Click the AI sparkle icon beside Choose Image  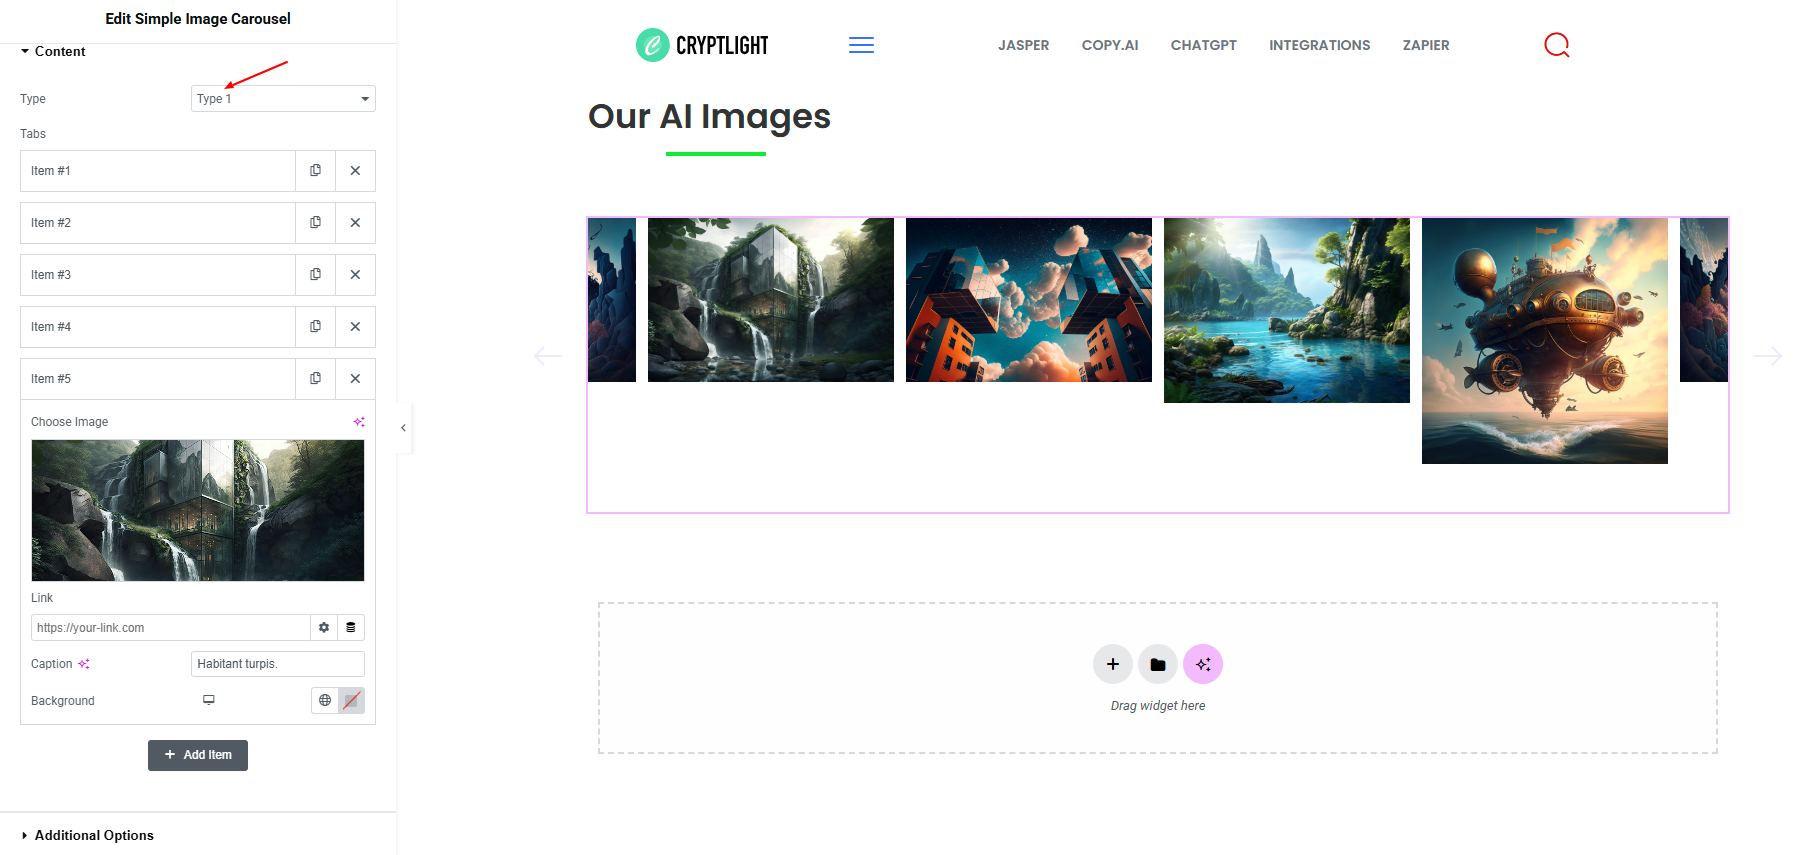click(x=359, y=422)
